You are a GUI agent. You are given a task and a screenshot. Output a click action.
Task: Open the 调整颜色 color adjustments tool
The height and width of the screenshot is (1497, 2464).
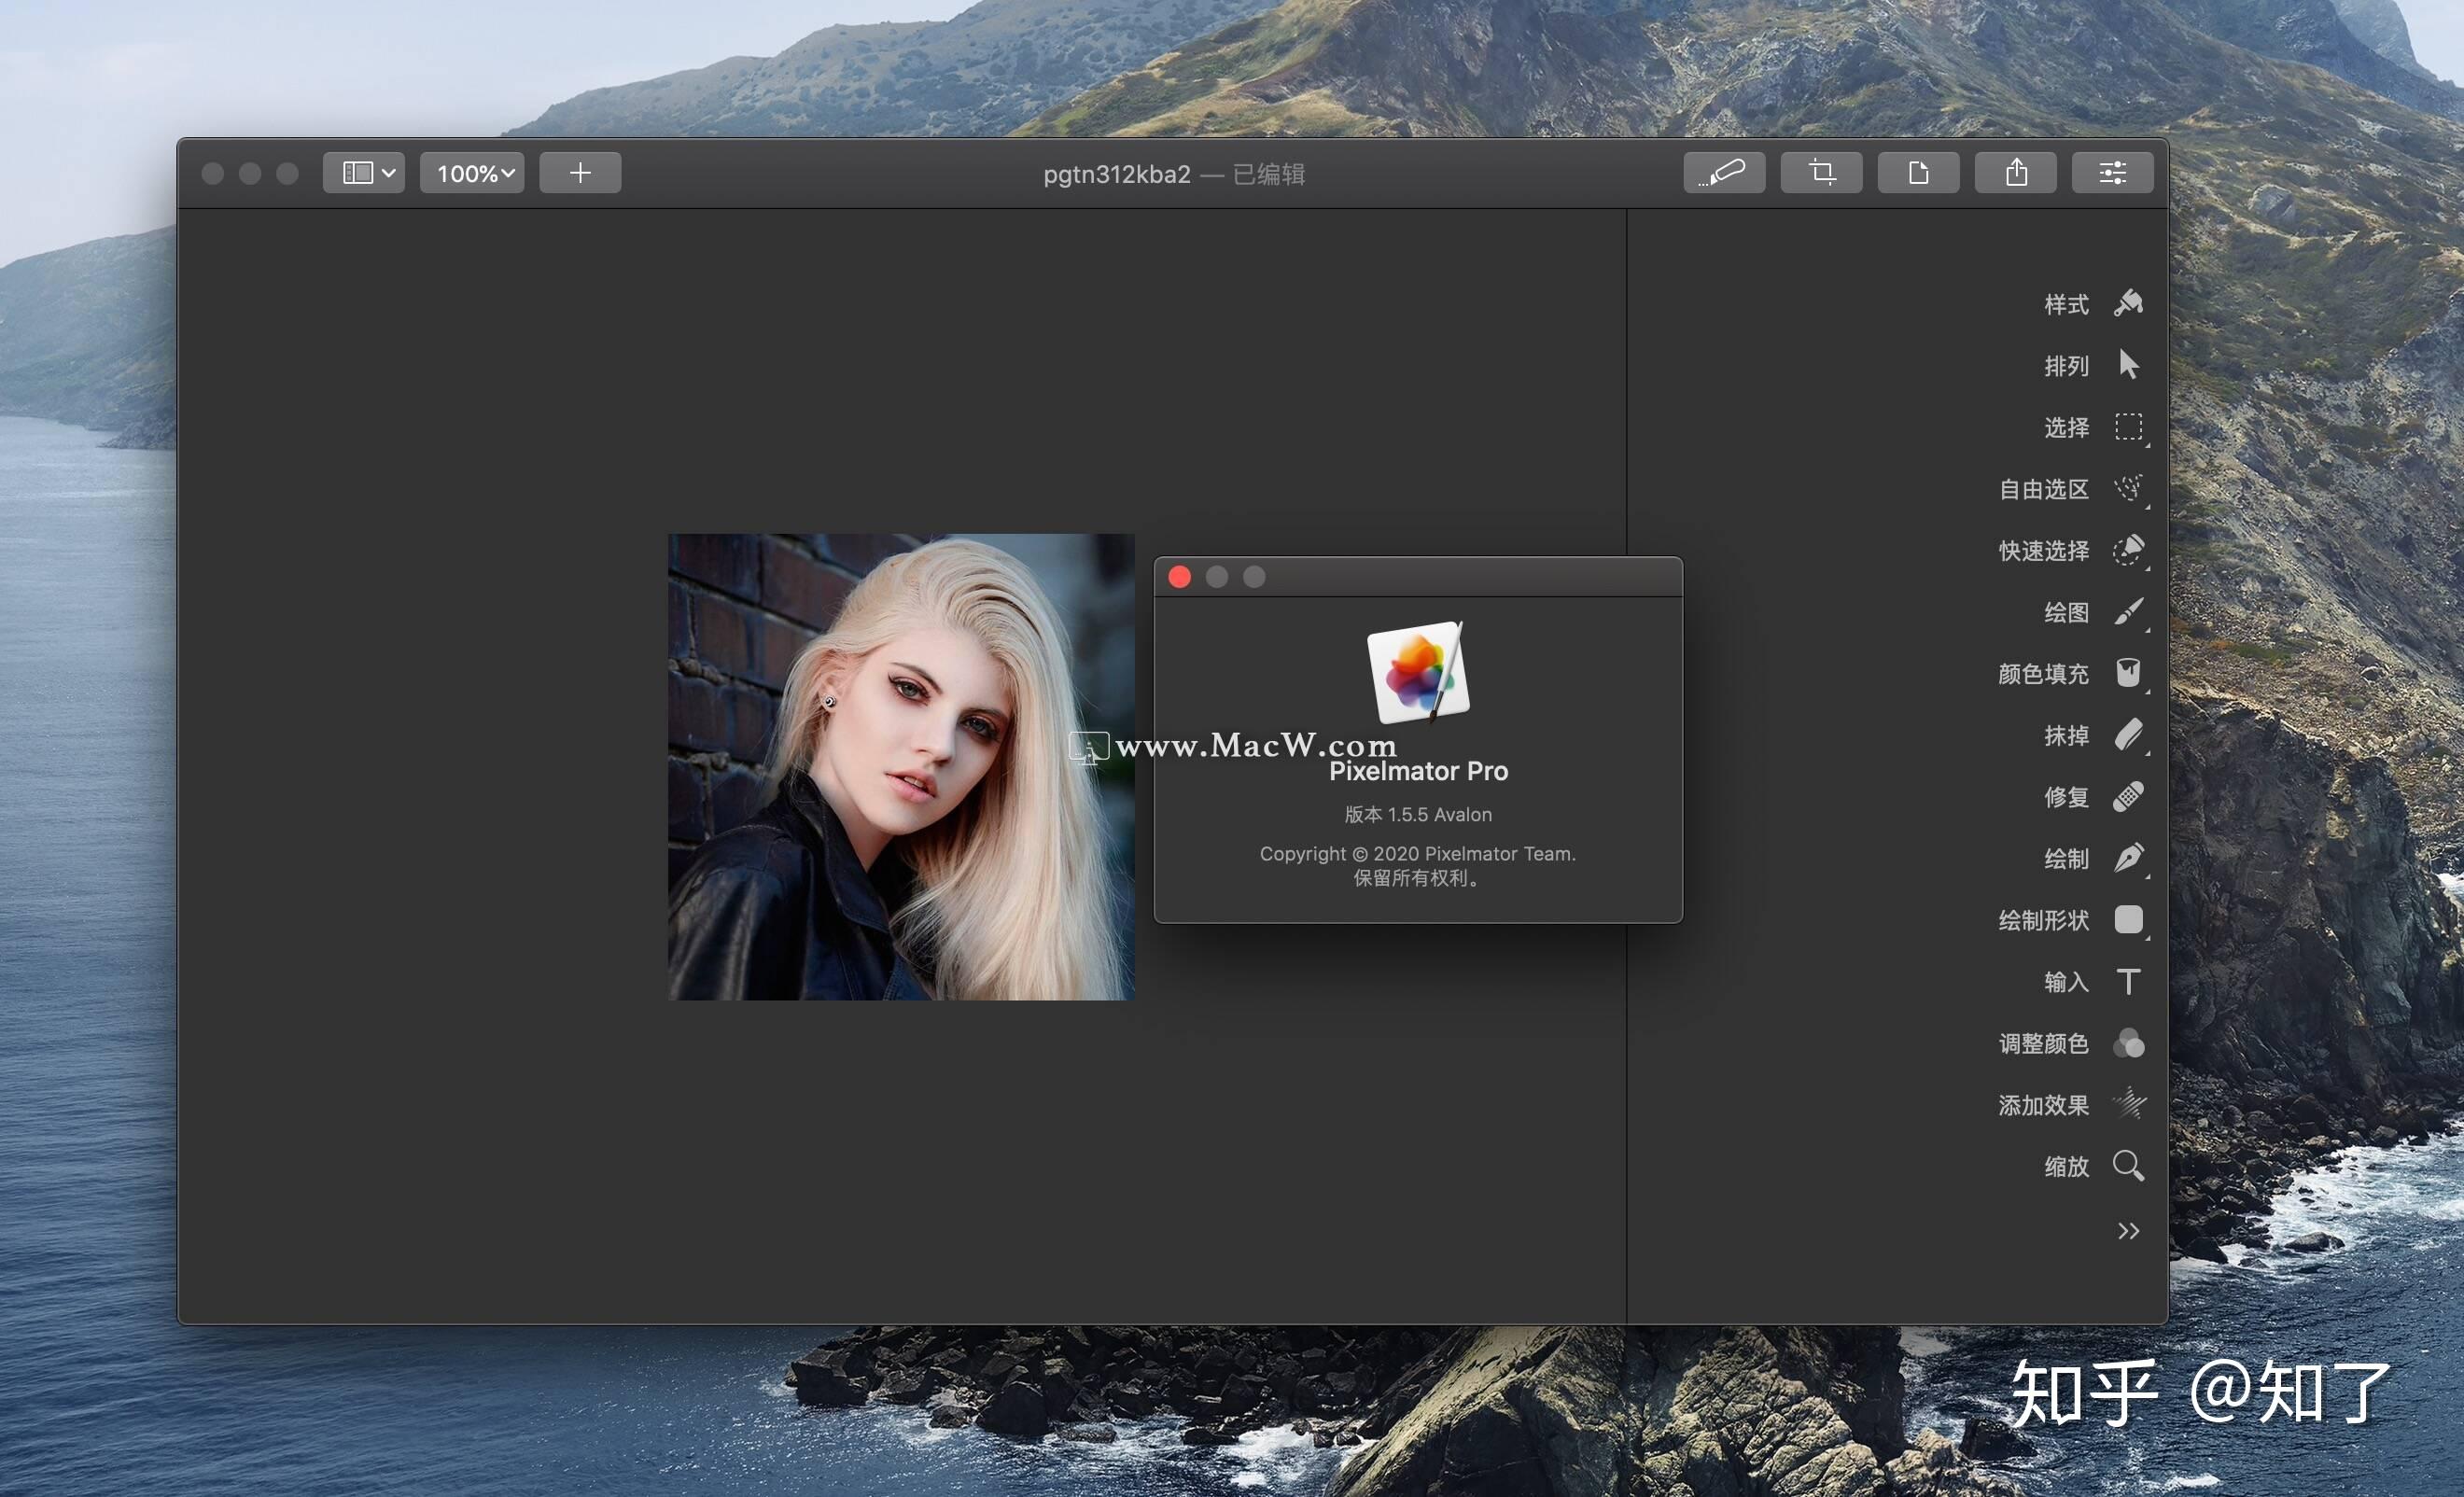click(x=2128, y=1043)
